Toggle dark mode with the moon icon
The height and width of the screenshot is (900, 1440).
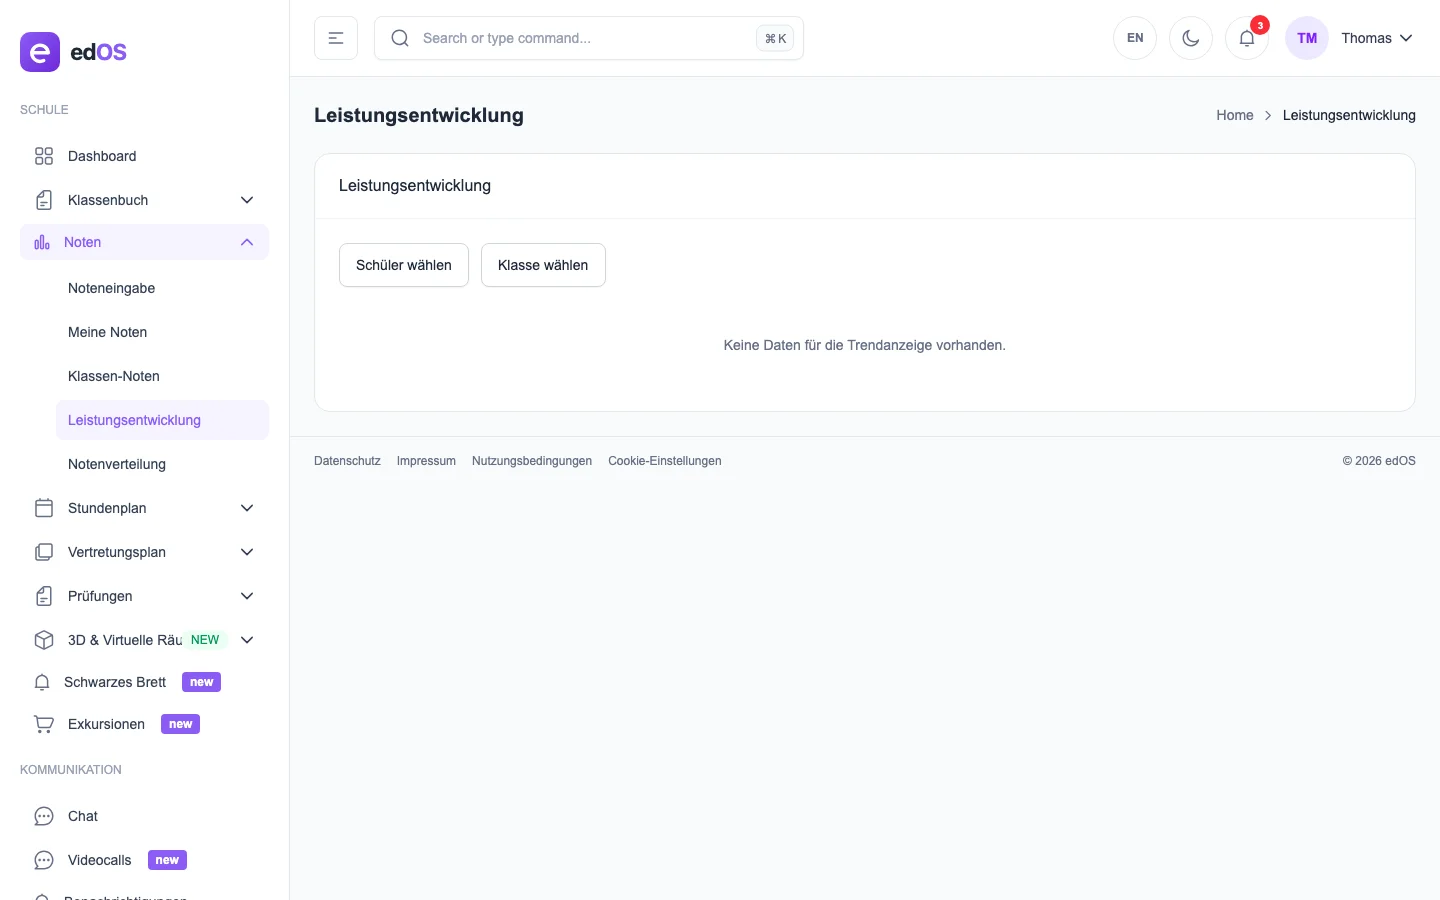[1190, 38]
